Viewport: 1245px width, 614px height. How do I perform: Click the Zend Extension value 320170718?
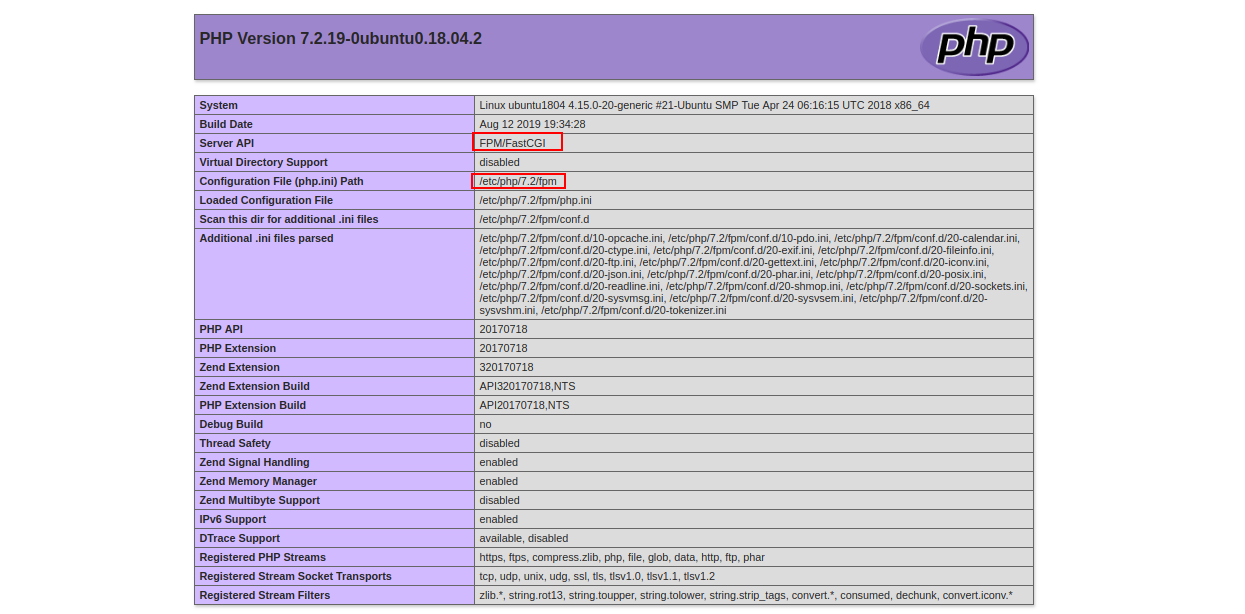(506, 367)
